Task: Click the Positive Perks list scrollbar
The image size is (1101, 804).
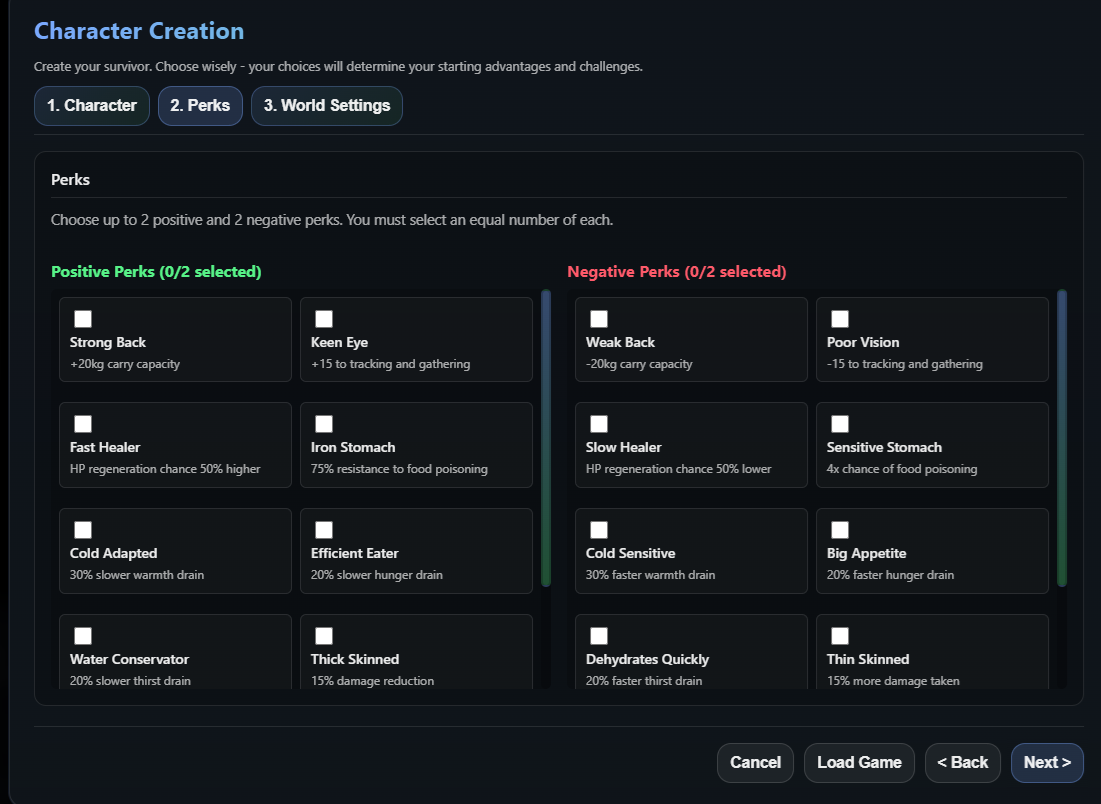Action: pyautogui.click(x=546, y=438)
